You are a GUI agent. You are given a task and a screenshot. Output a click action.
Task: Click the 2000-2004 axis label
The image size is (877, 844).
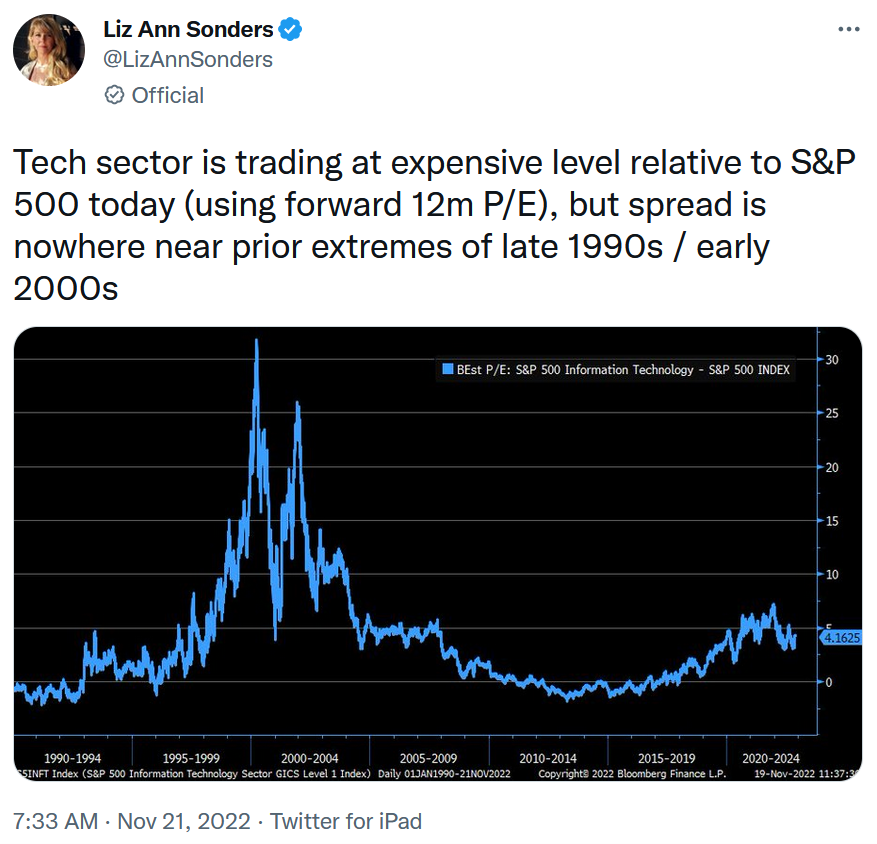click(311, 758)
